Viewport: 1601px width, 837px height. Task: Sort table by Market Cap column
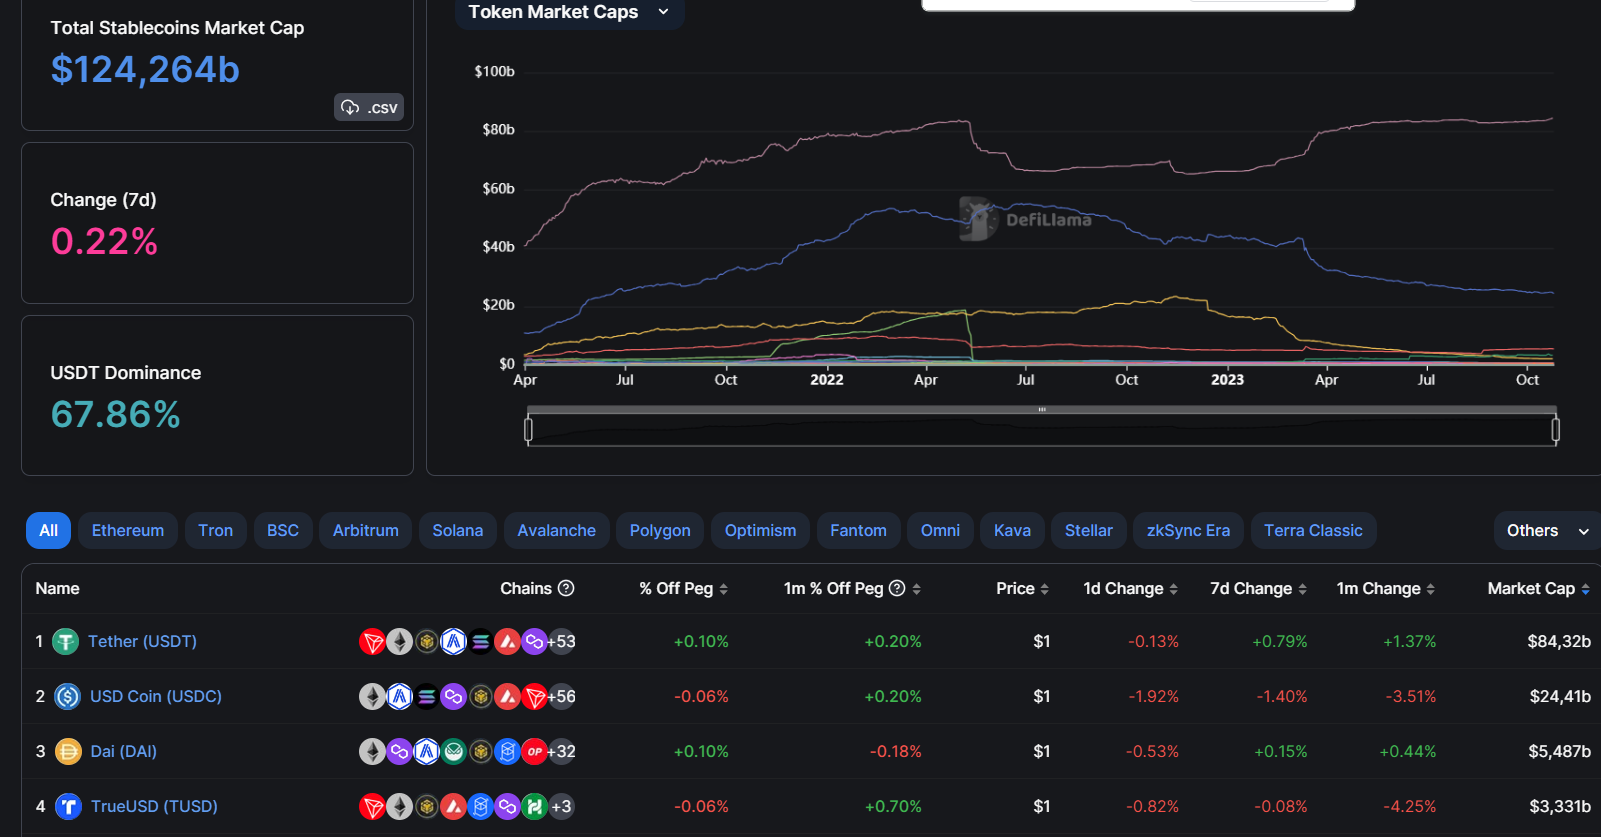click(1539, 588)
